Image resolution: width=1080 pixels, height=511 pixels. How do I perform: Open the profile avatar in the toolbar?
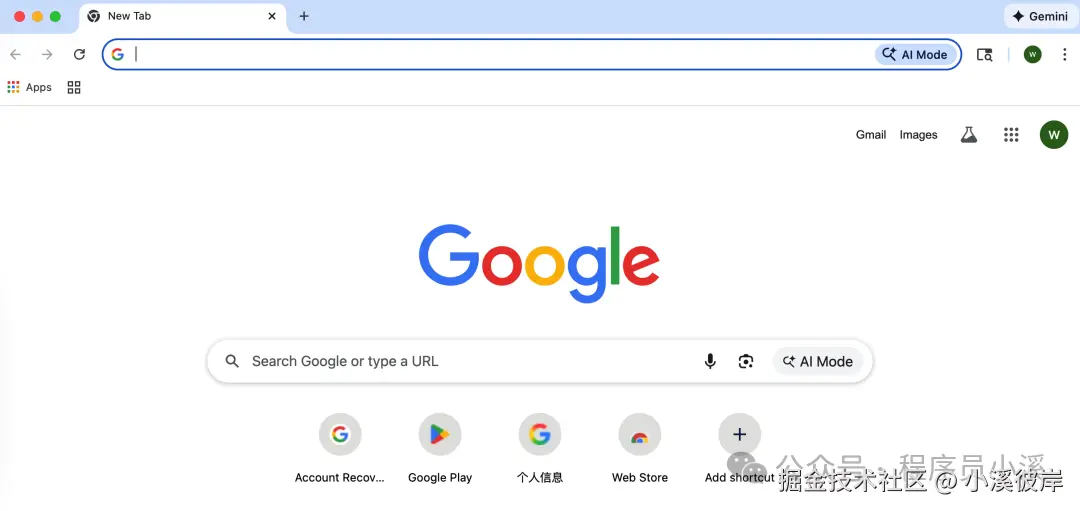click(x=1032, y=55)
